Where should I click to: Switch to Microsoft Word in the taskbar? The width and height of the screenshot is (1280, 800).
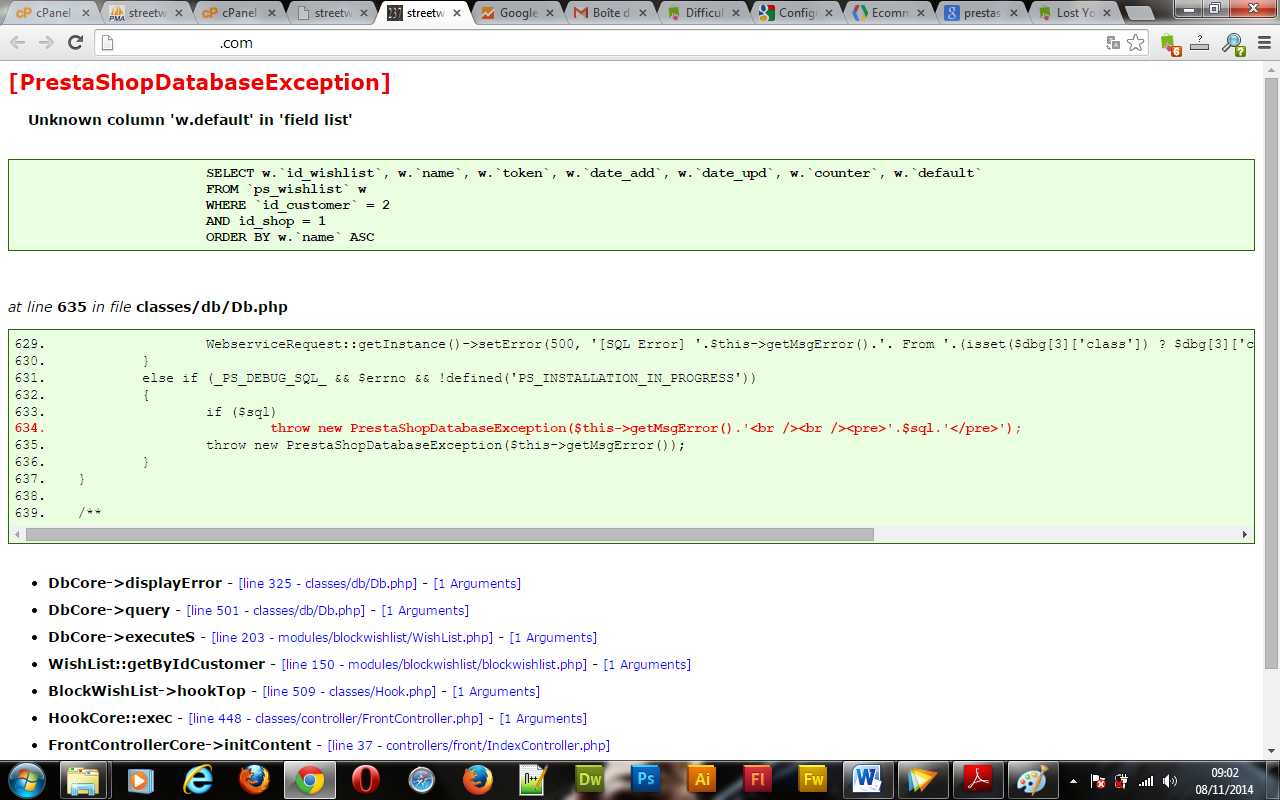pyautogui.click(x=867, y=779)
